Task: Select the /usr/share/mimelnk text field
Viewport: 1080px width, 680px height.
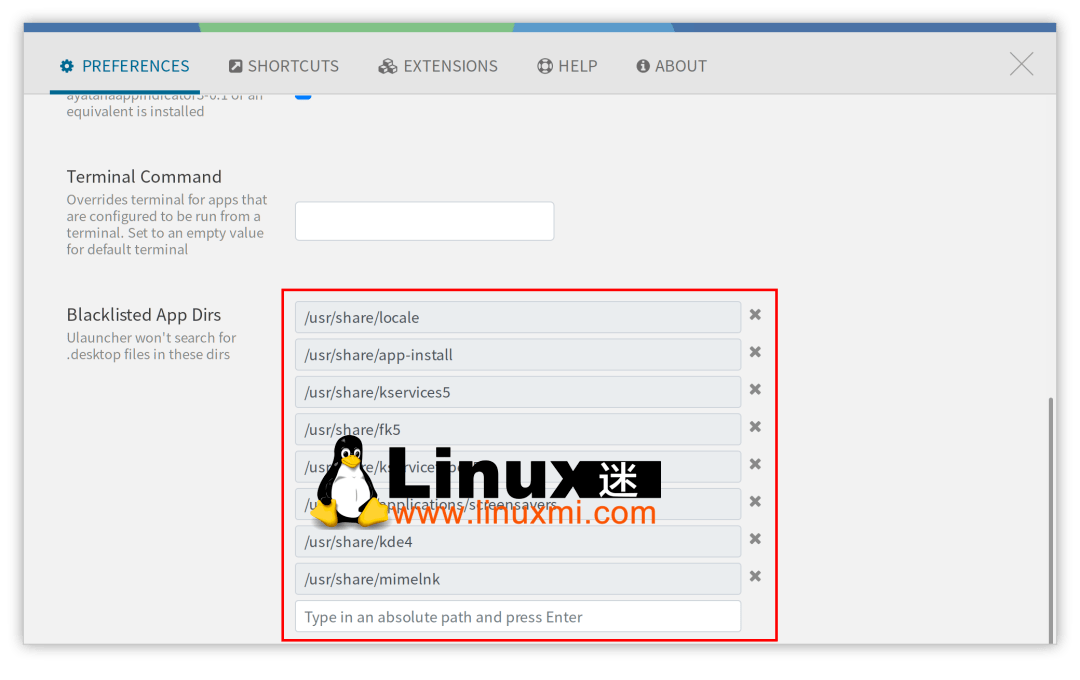Action: [517, 578]
